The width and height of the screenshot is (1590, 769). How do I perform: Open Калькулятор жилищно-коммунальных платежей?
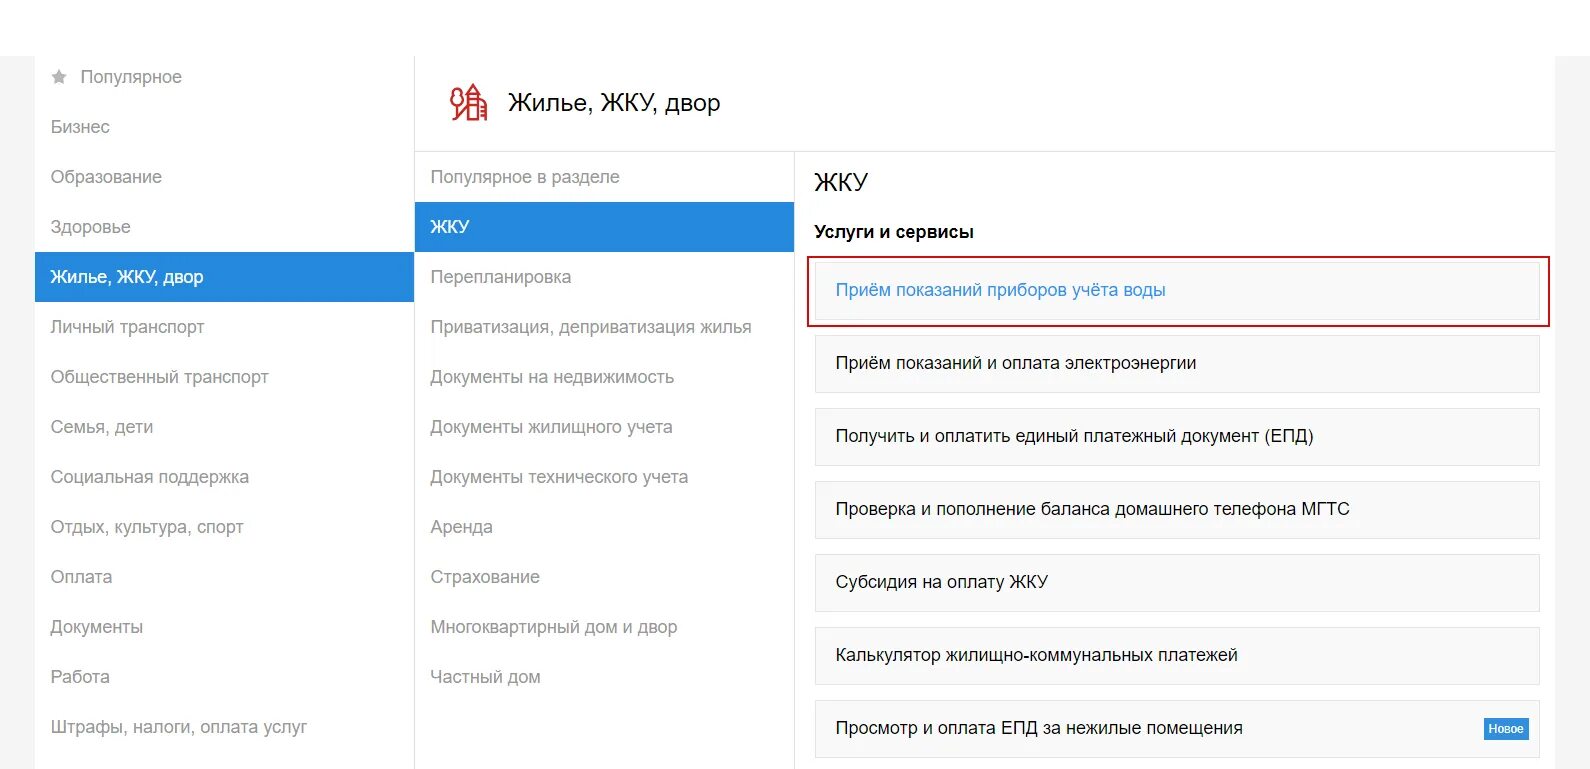[x=1177, y=656]
